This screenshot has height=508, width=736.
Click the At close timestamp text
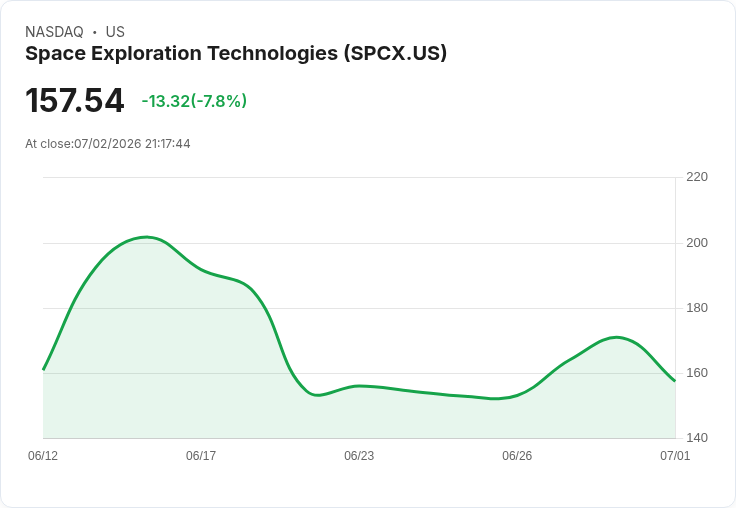pos(108,144)
